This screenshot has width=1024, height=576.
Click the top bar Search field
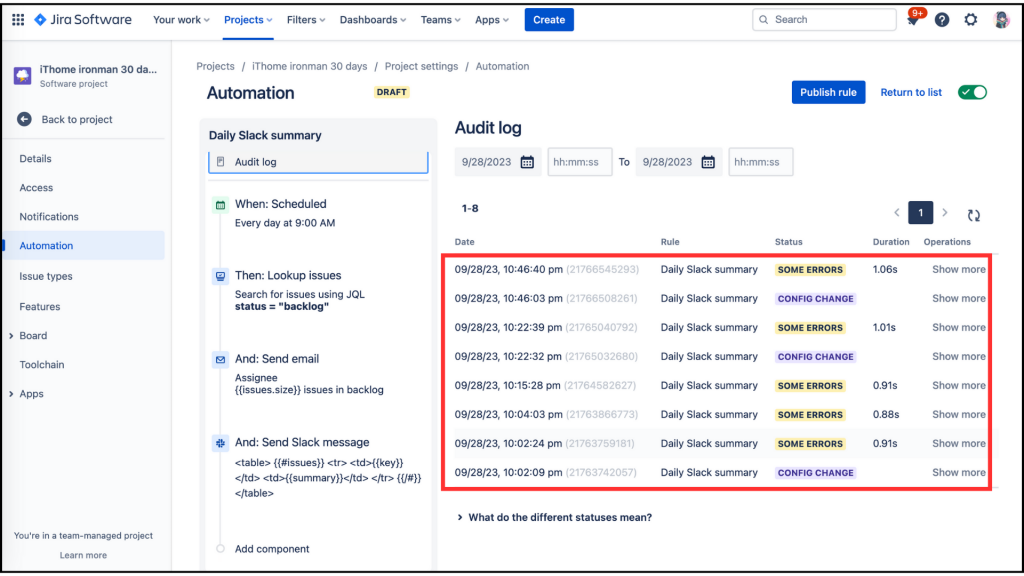pyautogui.click(x=824, y=20)
